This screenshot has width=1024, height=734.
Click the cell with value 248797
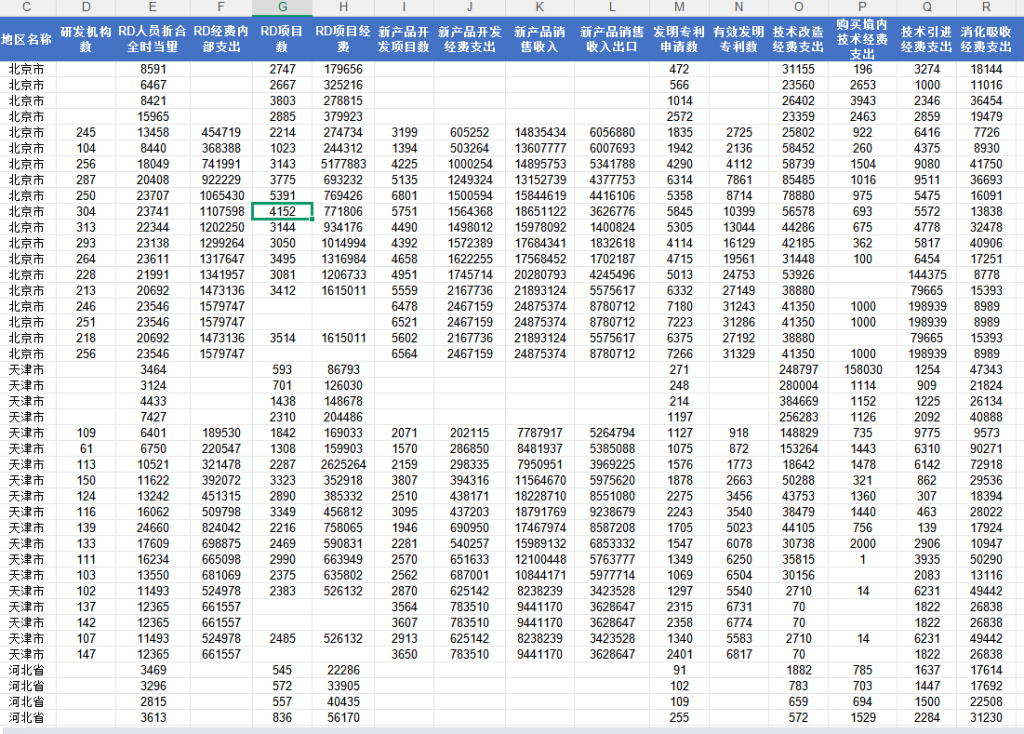(798, 370)
